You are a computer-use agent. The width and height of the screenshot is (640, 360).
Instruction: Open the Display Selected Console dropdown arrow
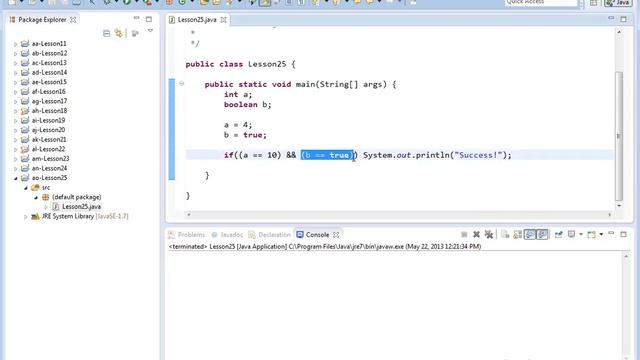pos(581,234)
